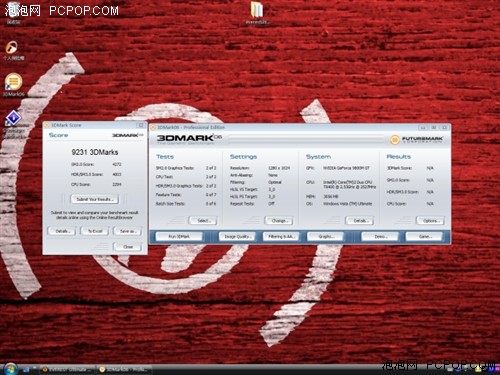This screenshot has height=375, width=500.
Task: Open Filtering & AA tool
Action: click(281, 236)
